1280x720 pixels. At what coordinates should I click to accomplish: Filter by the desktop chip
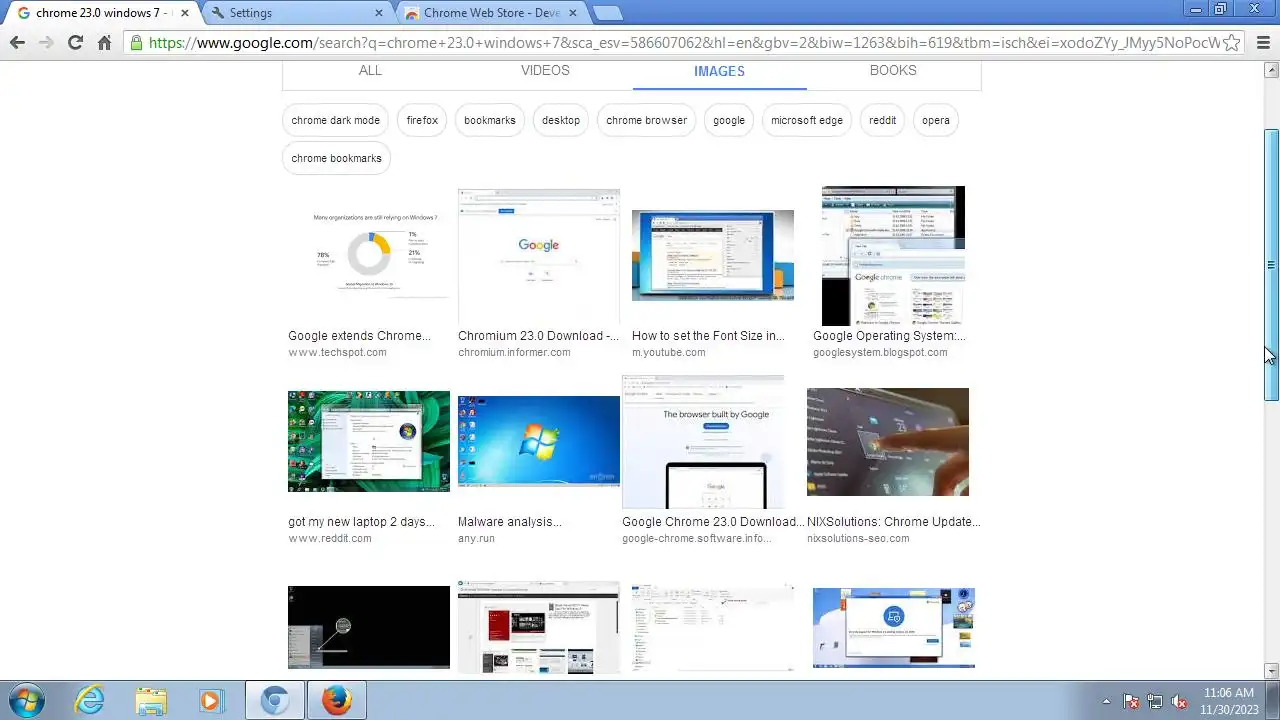point(561,120)
